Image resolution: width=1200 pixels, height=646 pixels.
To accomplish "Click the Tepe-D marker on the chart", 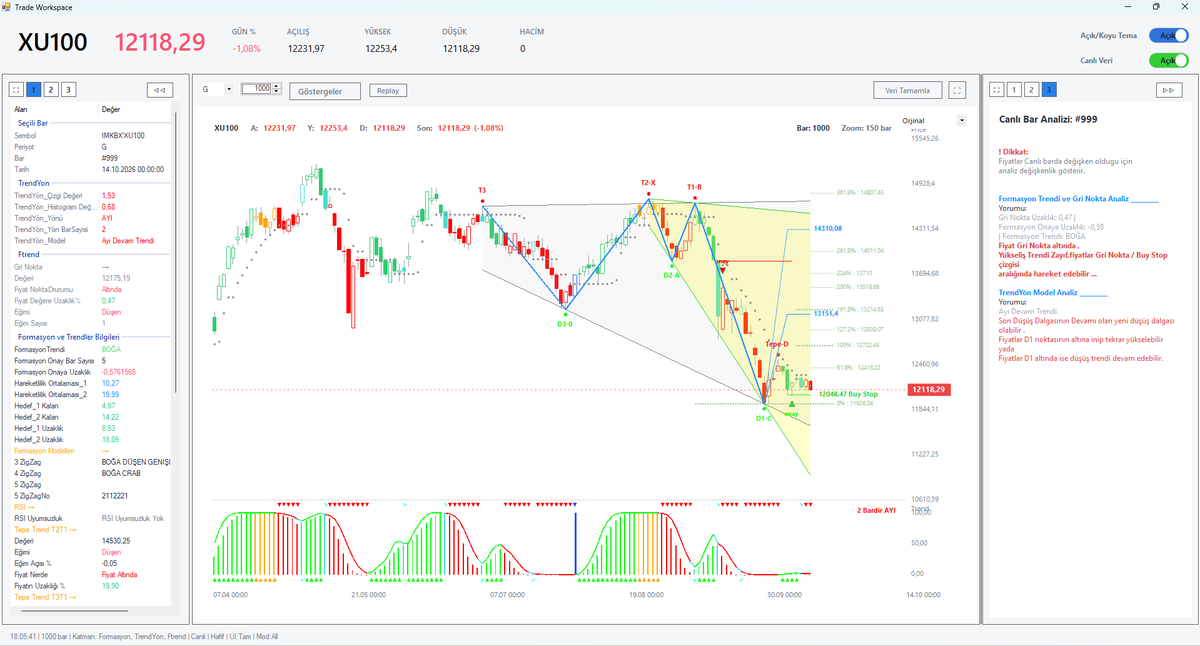I will click(x=777, y=344).
